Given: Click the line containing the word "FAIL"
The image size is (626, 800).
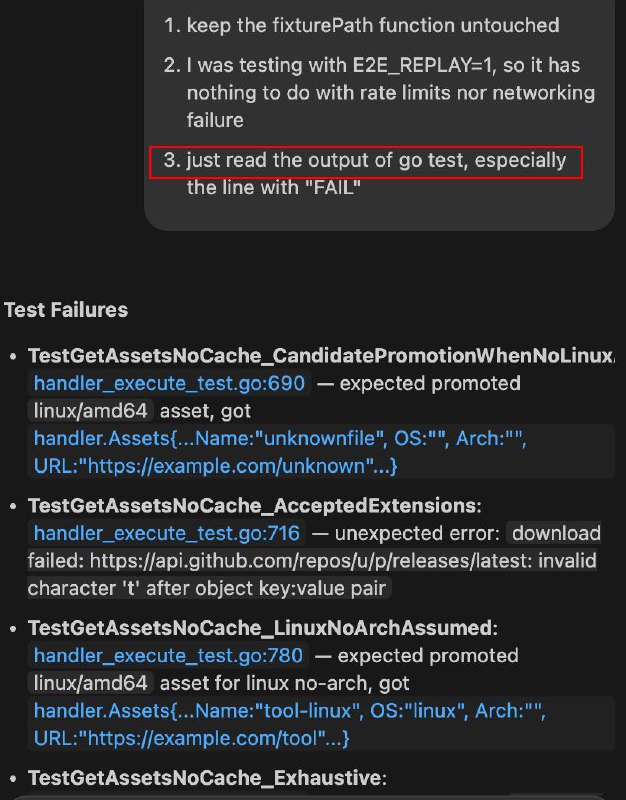Looking at the screenshot, I should click(273, 188).
